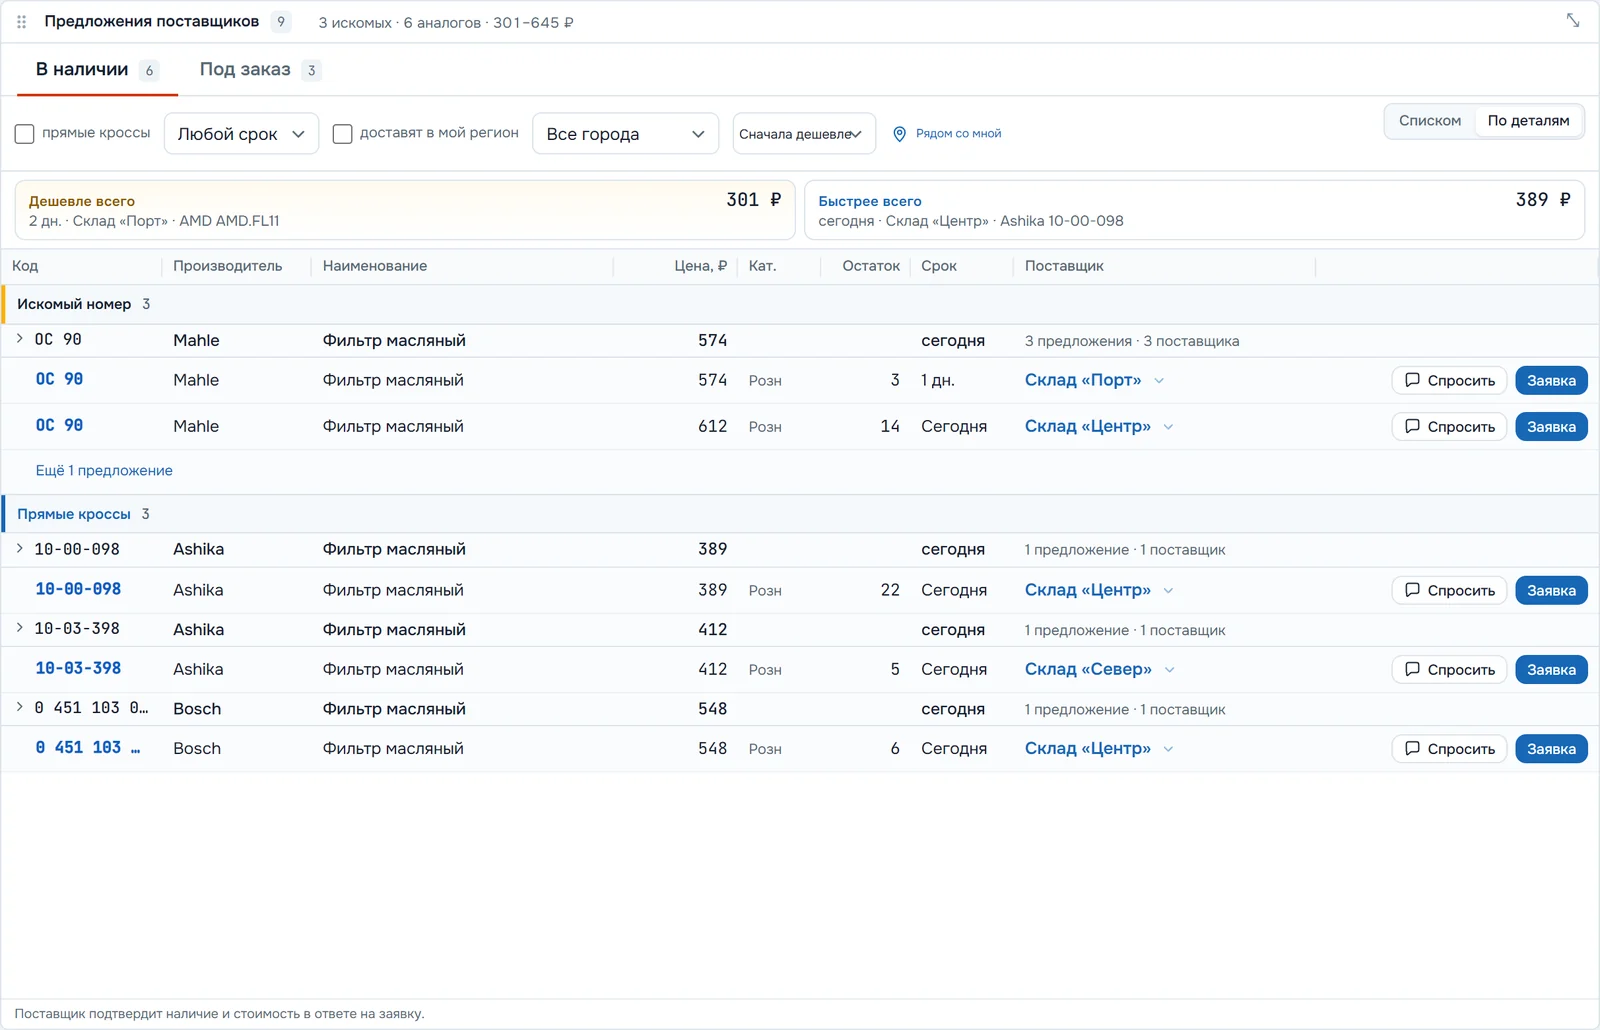
Task: Click the drag handle beside Предложения поставщиков
Action: [21, 22]
